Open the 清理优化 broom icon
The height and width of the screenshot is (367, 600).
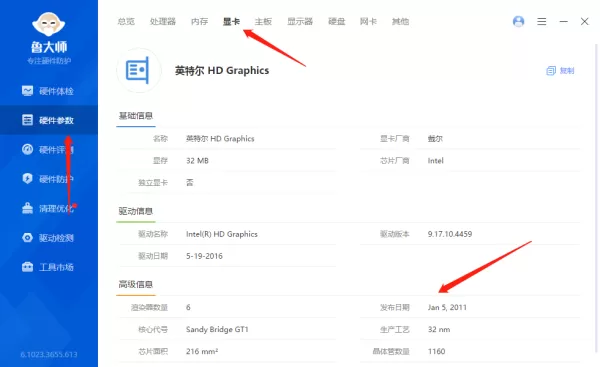[27, 208]
